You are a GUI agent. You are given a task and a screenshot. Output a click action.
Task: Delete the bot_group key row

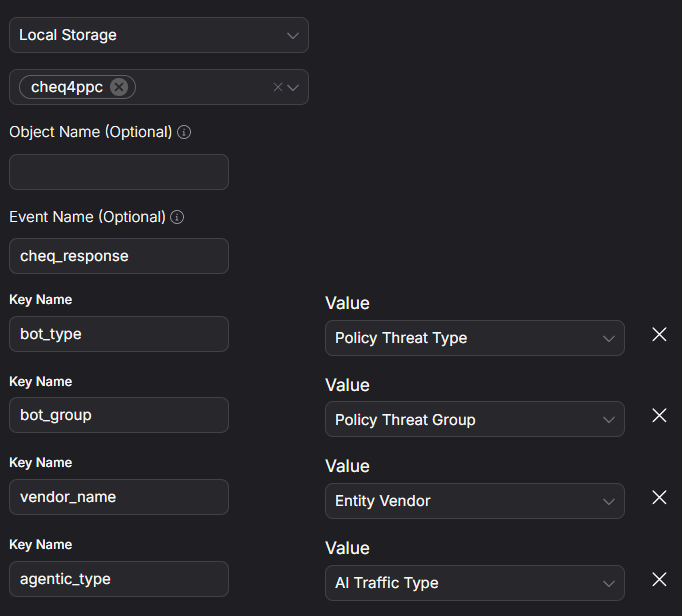pyautogui.click(x=659, y=415)
